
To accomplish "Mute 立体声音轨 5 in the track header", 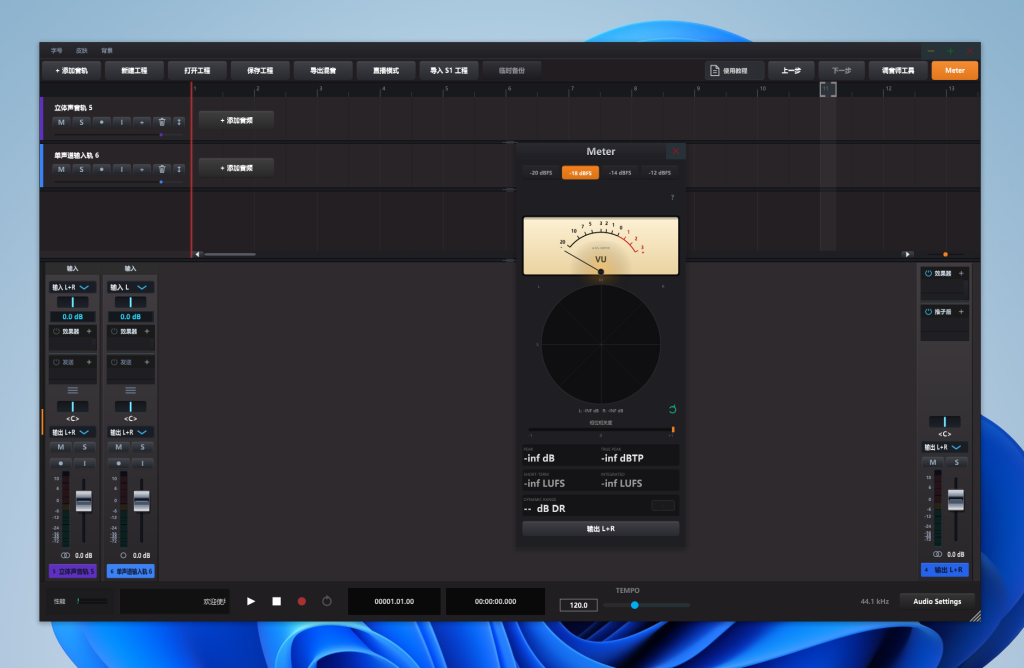I will (61, 122).
